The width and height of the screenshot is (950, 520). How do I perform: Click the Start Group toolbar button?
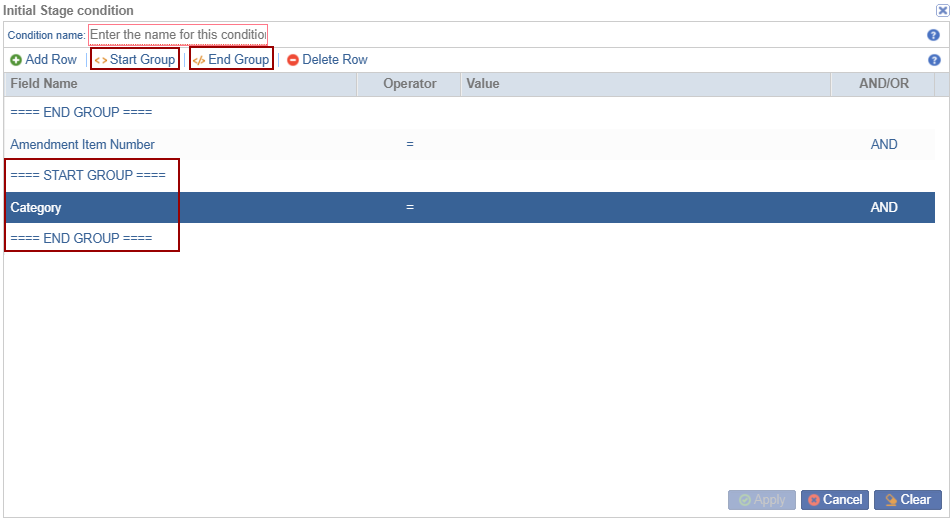tap(135, 60)
